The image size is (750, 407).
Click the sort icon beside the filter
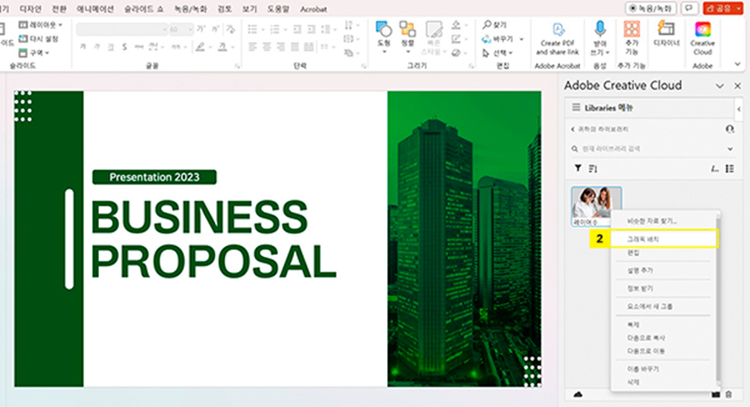click(592, 168)
